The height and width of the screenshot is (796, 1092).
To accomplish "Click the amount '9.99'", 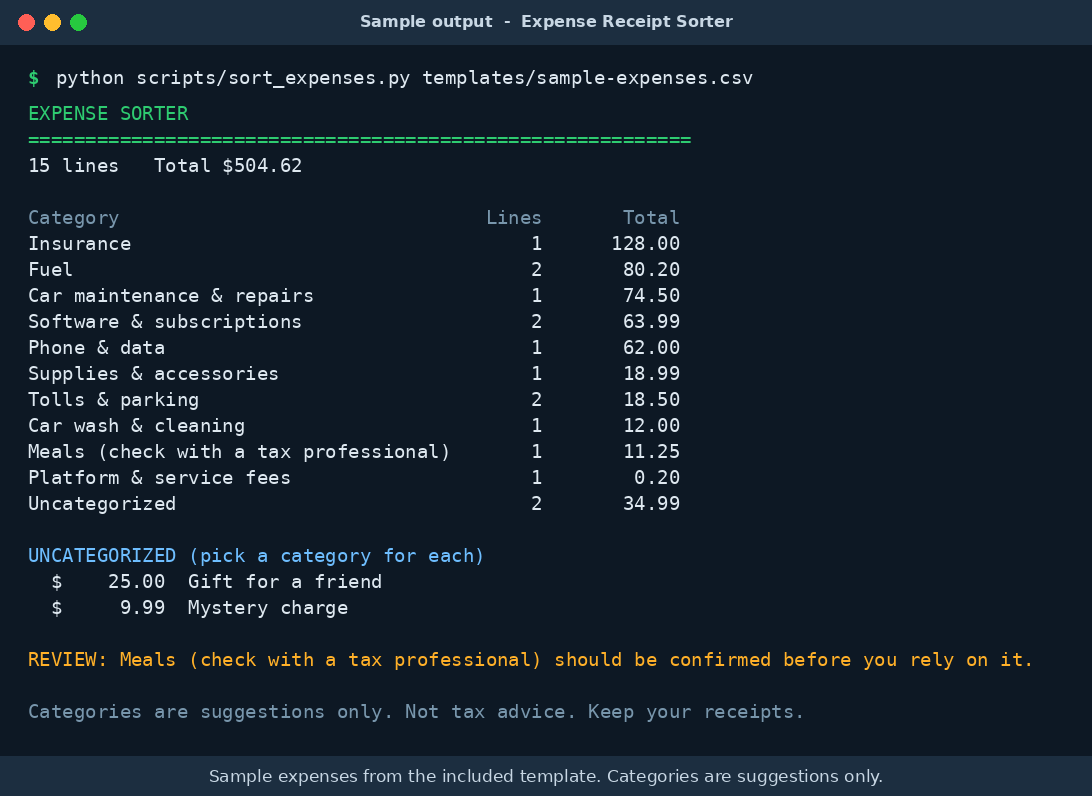I will (x=142, y=608).
